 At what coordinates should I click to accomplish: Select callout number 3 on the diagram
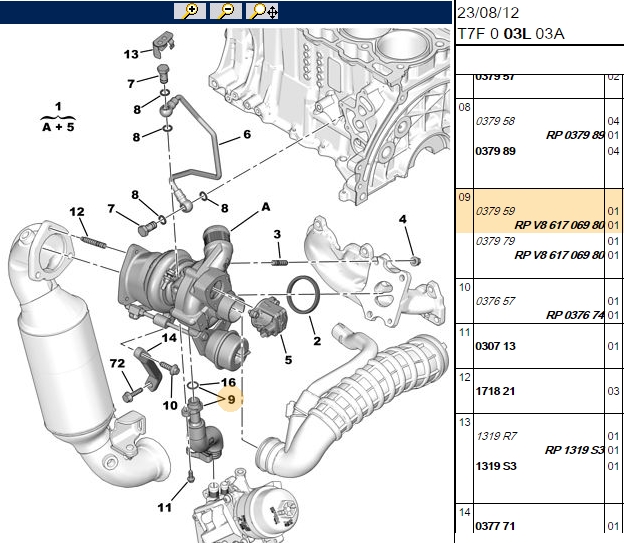pyautogui.click(x=277, y=234)
